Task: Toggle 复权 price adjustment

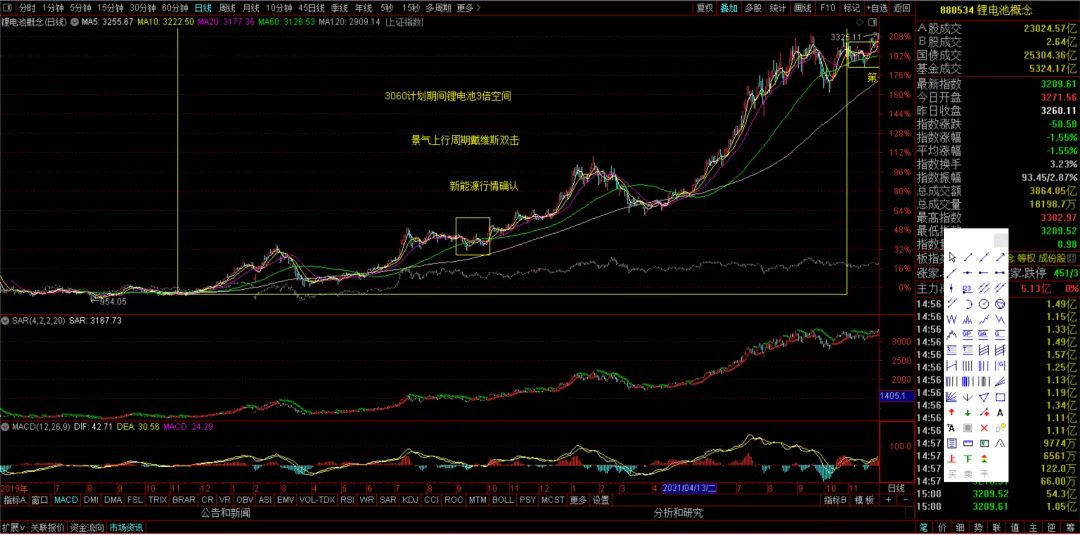Action: (705, 8)
